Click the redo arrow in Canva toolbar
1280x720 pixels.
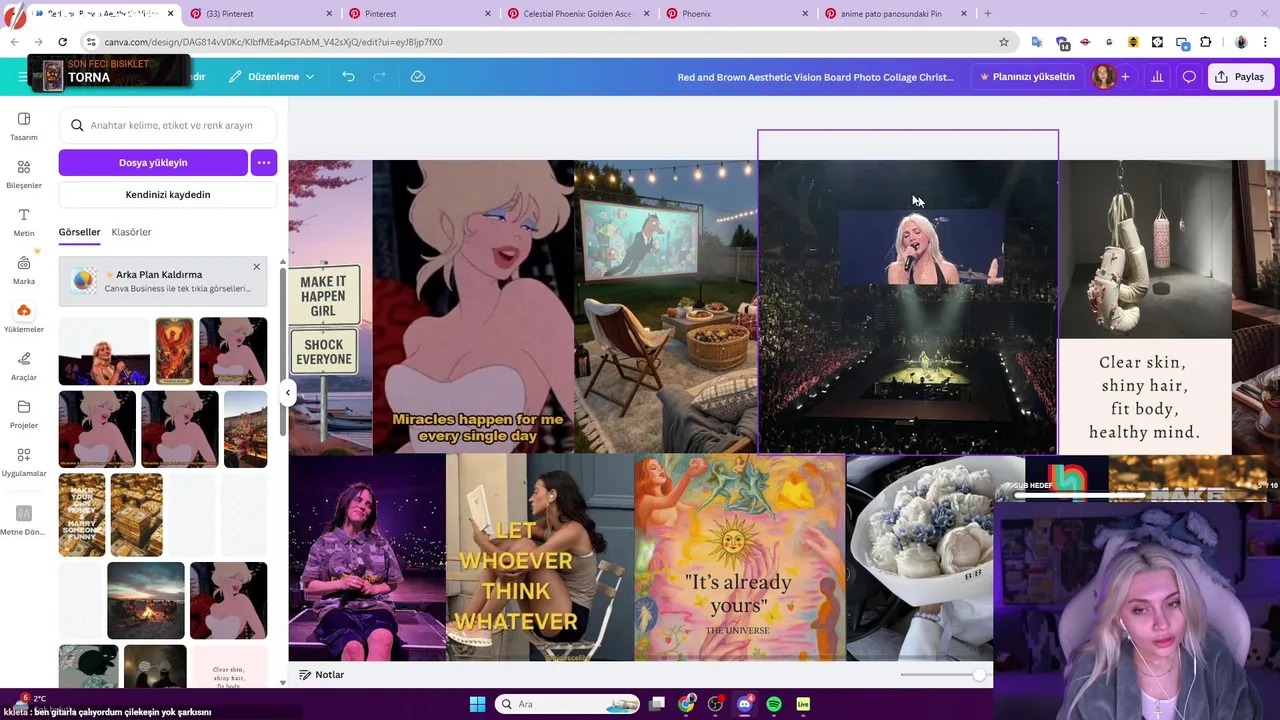[379, 77]
